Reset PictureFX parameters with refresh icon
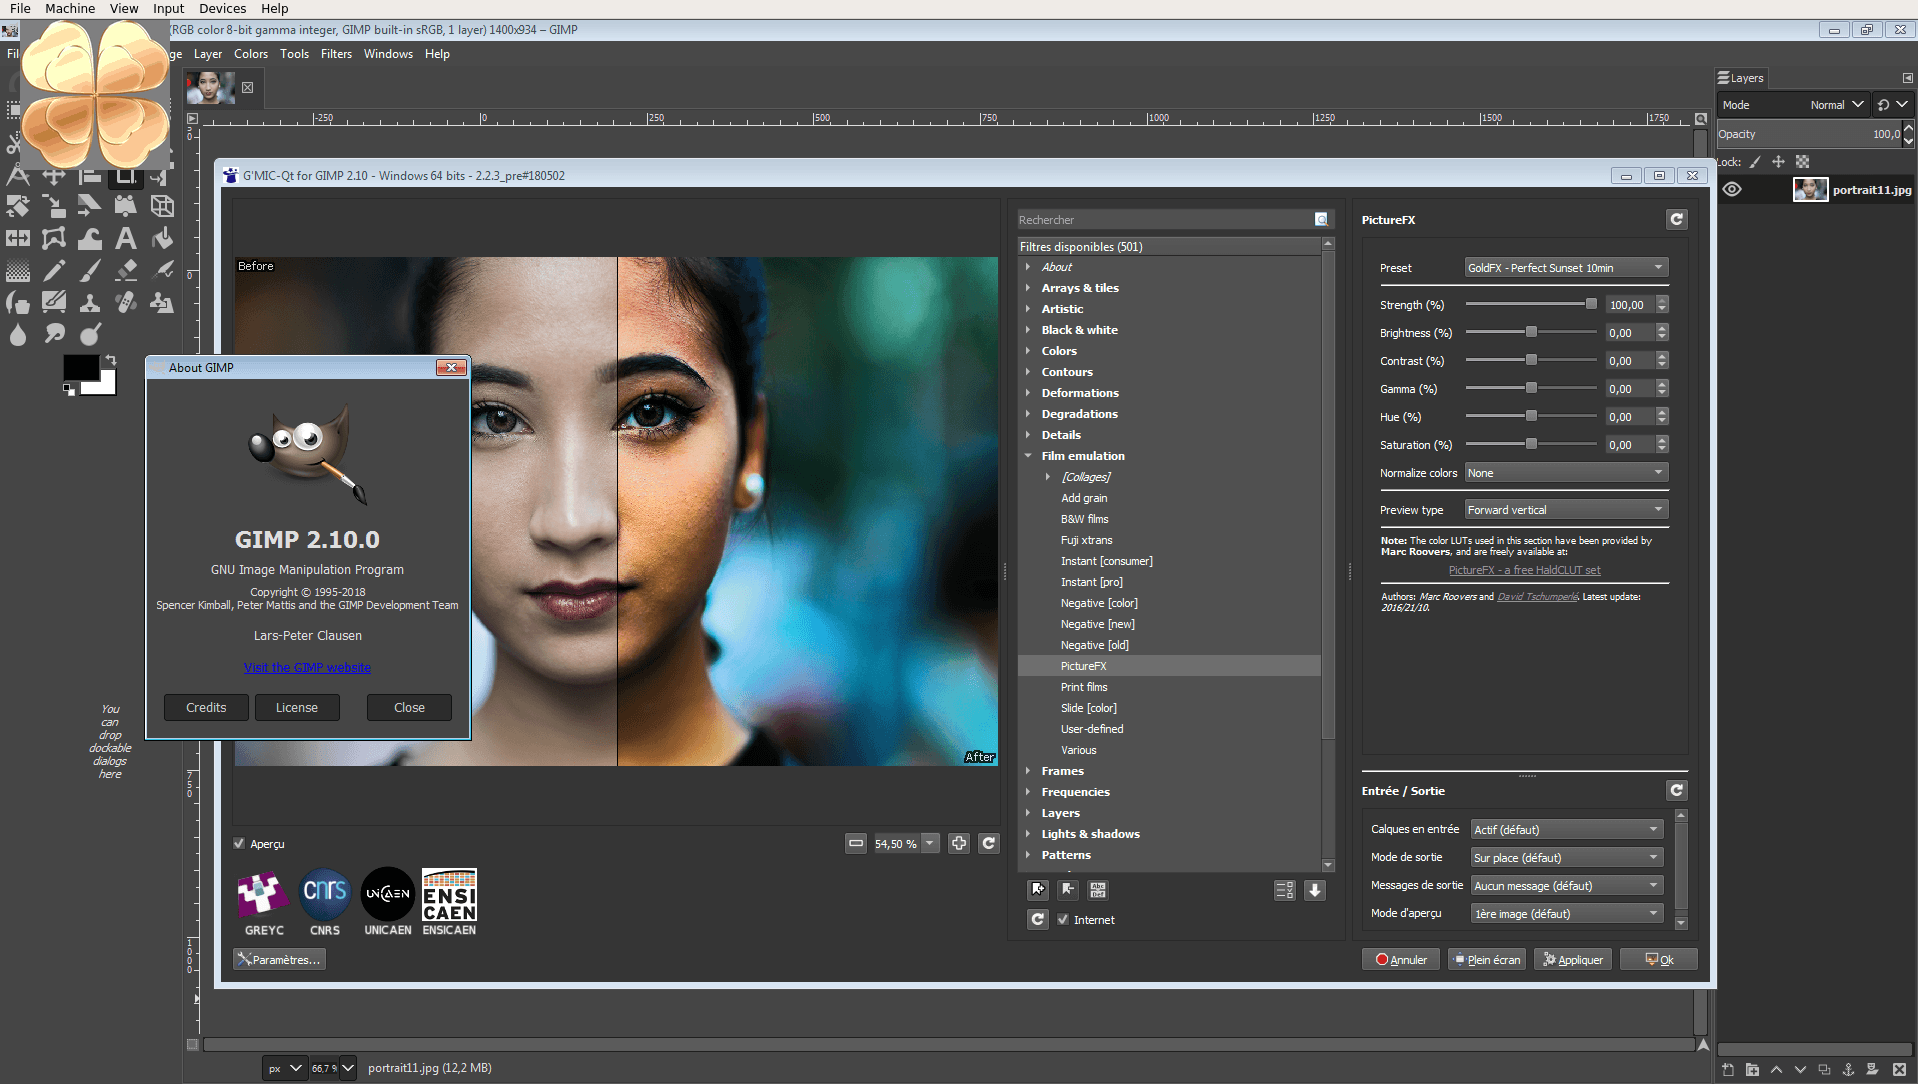The width and height of the screenshot is (1918, 1084). (1677, 219)
